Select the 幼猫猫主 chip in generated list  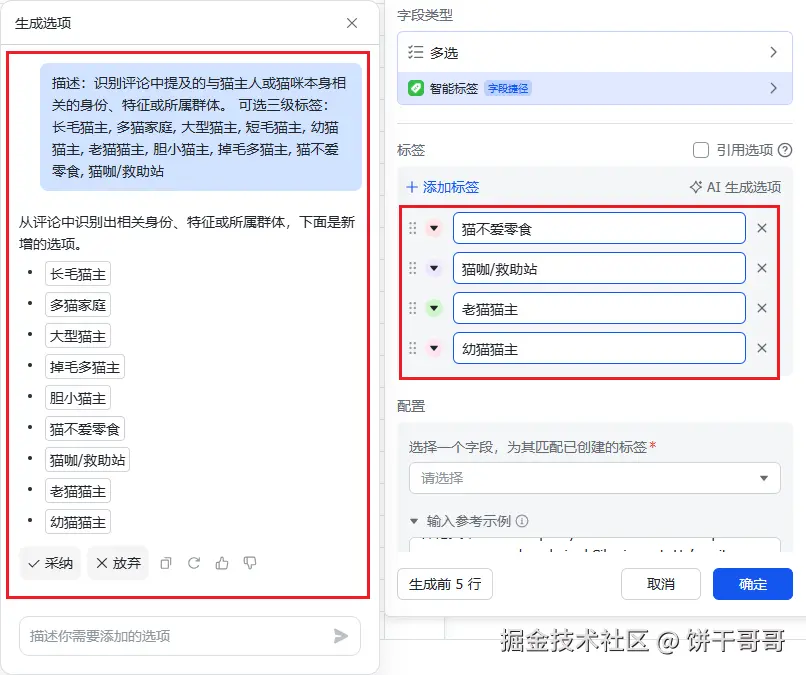[x=78, y=522]
